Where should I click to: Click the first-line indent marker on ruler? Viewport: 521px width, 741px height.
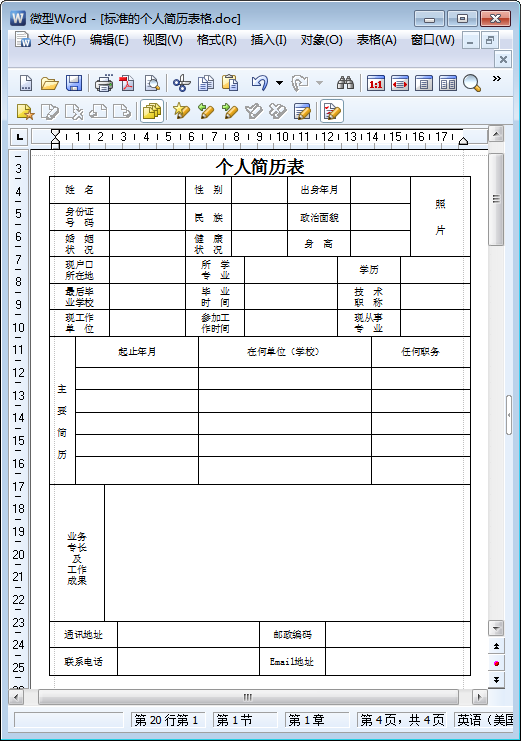(55, 135)
